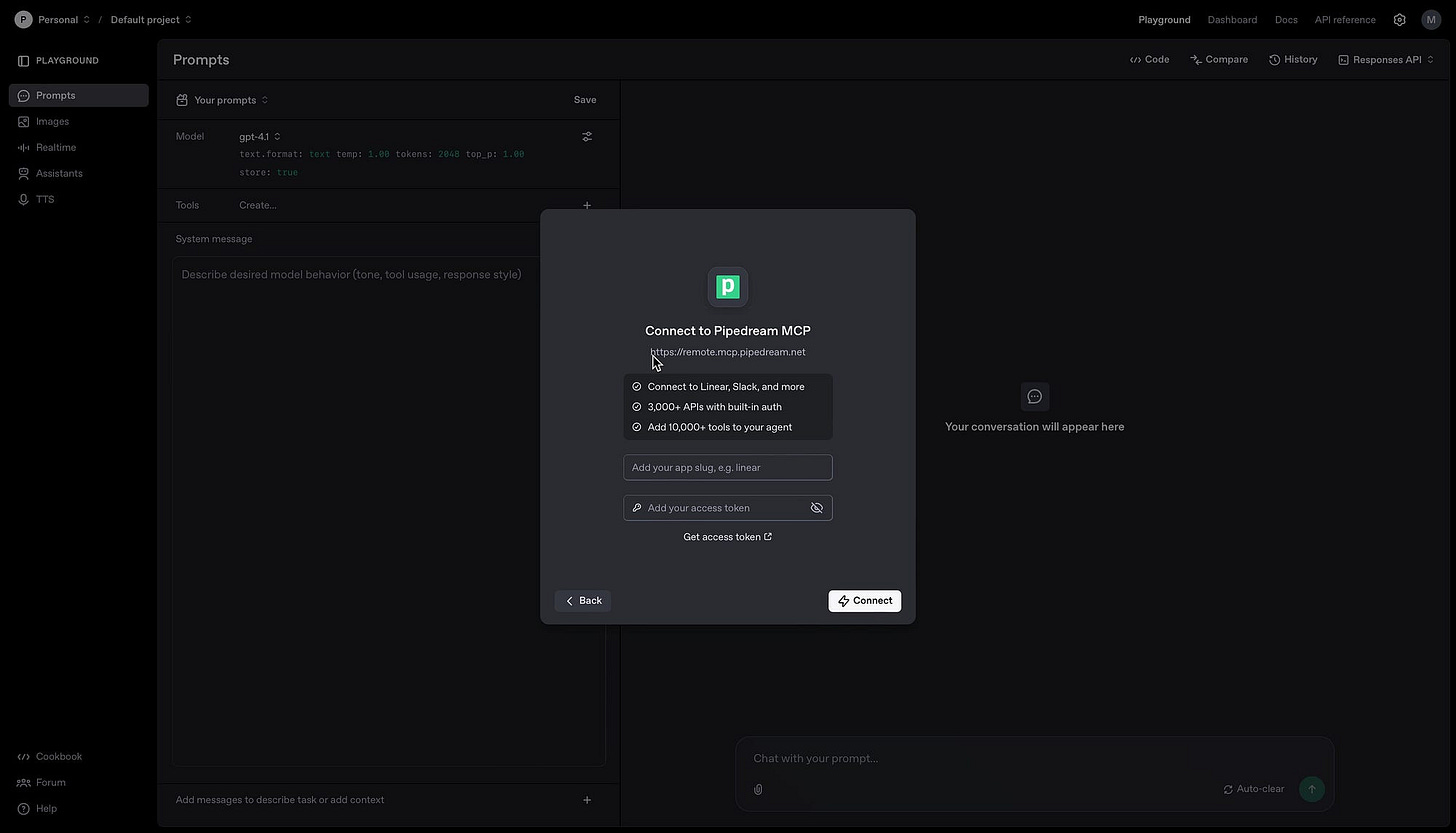The width and height of the screenshot is (1456, 833).
Task: Click 'Add messages to describe task' text
Action: tap(280, 800)
